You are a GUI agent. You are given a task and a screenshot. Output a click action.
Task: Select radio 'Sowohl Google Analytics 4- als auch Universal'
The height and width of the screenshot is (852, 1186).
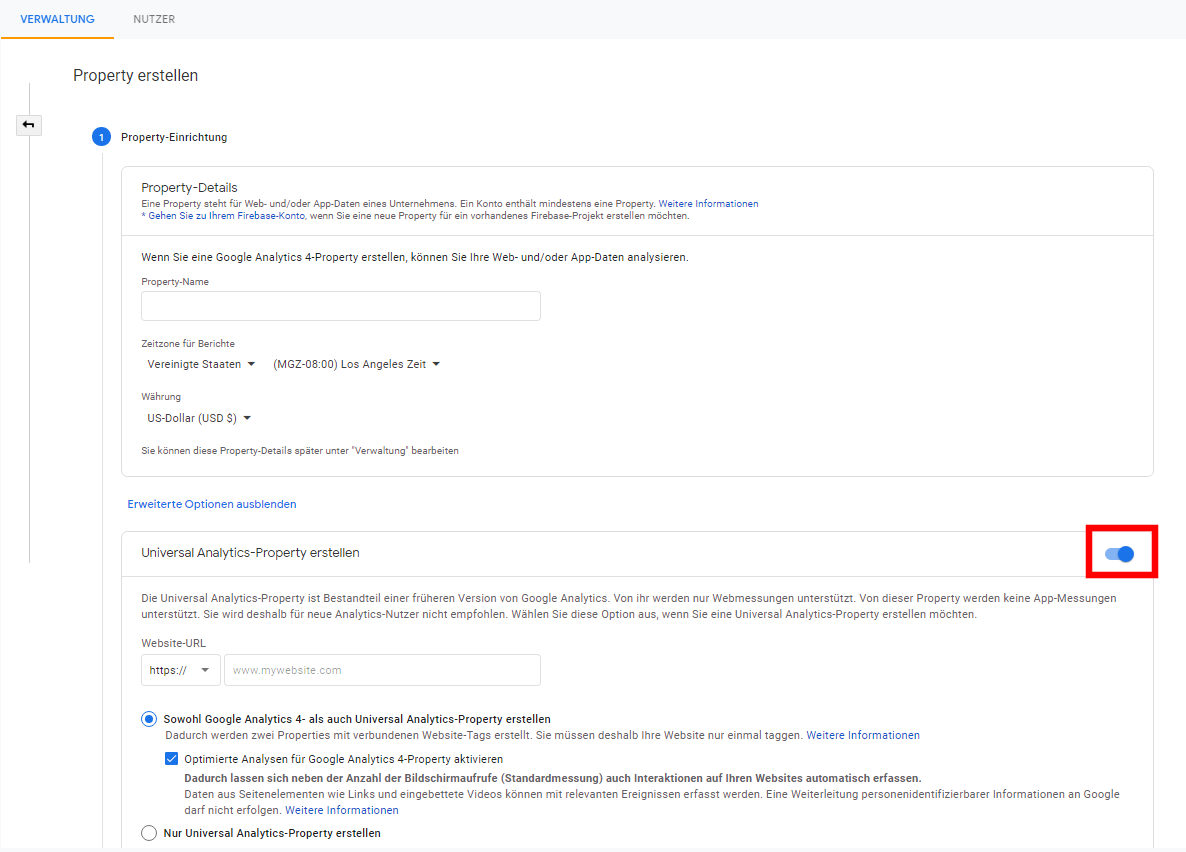tap(149, 719)
